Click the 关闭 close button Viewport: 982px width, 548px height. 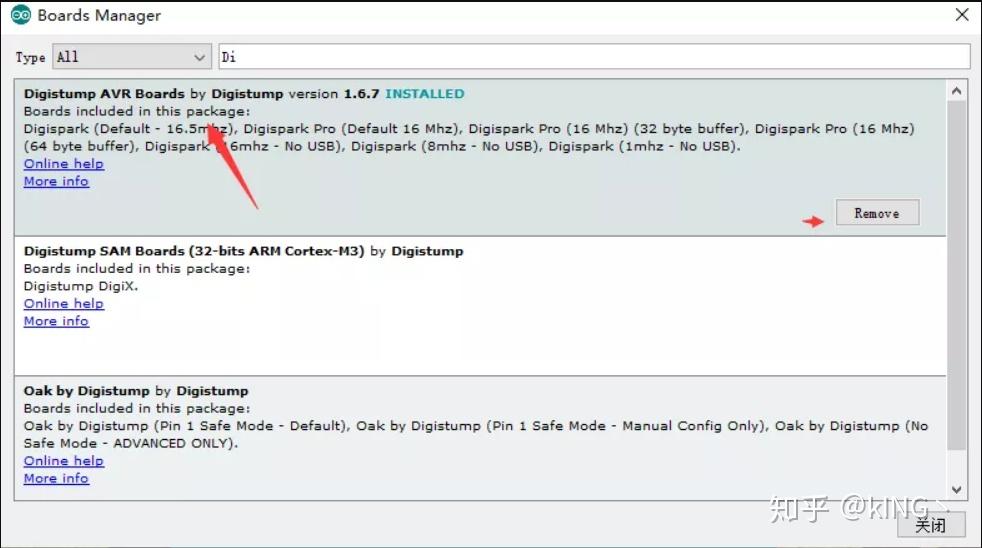[x=931, y=525]
